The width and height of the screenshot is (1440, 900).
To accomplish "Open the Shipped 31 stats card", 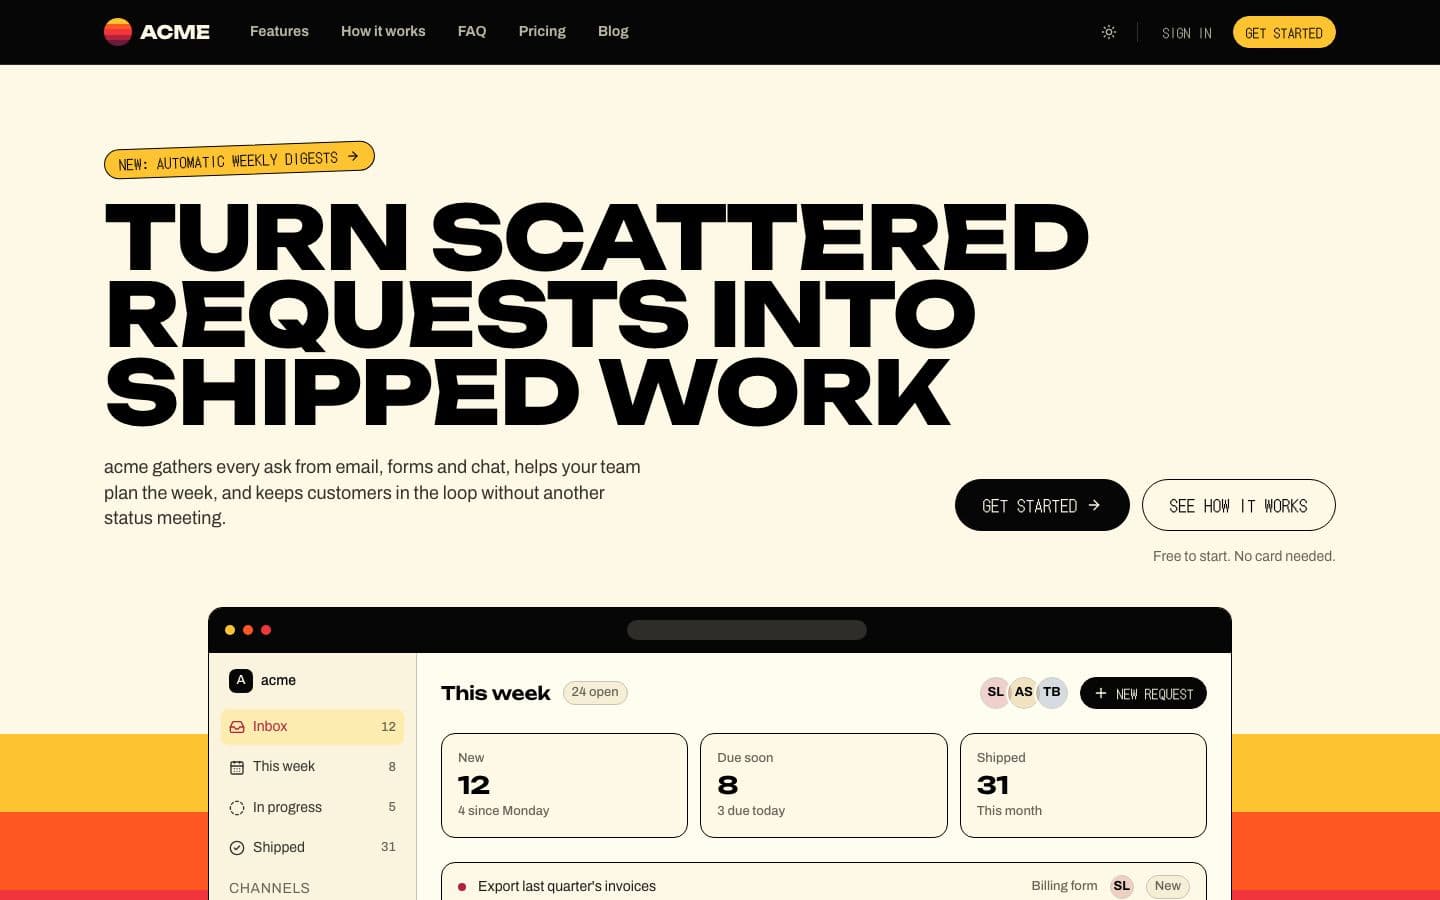I will (x=1083, y=785).
